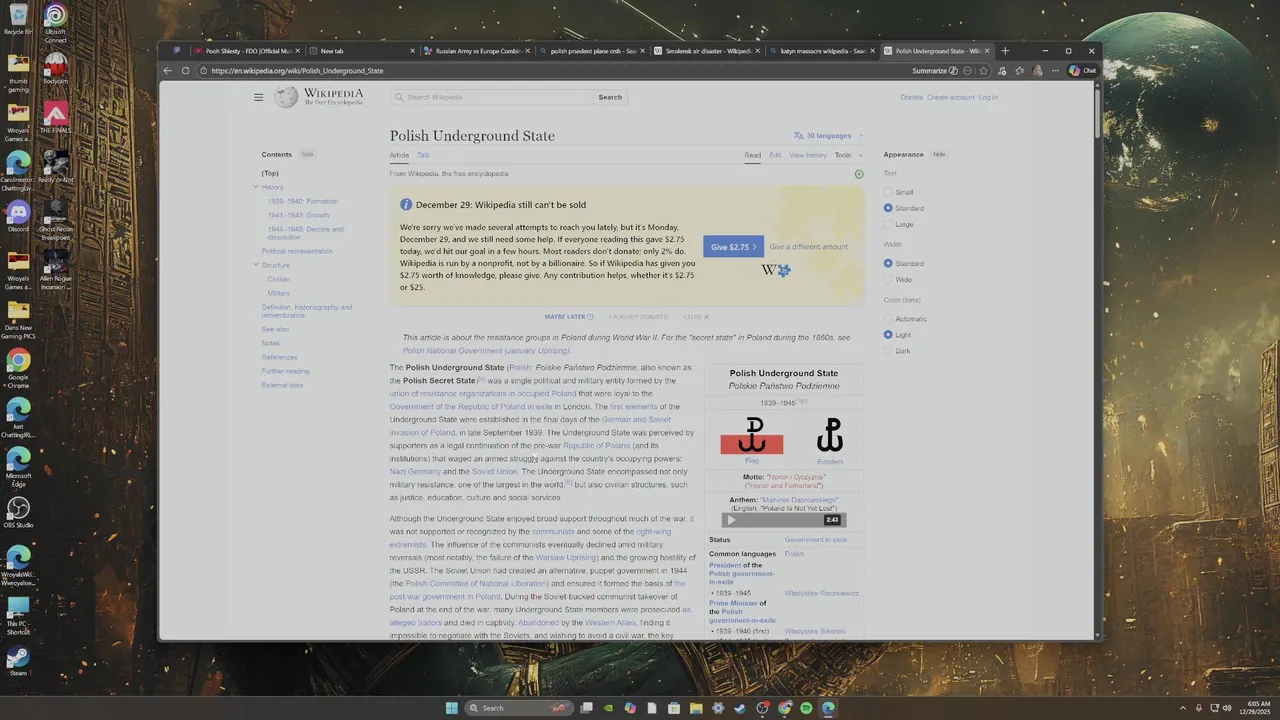Play the Mazurek Dąbrowskiego anthem audio

point(731,520)
